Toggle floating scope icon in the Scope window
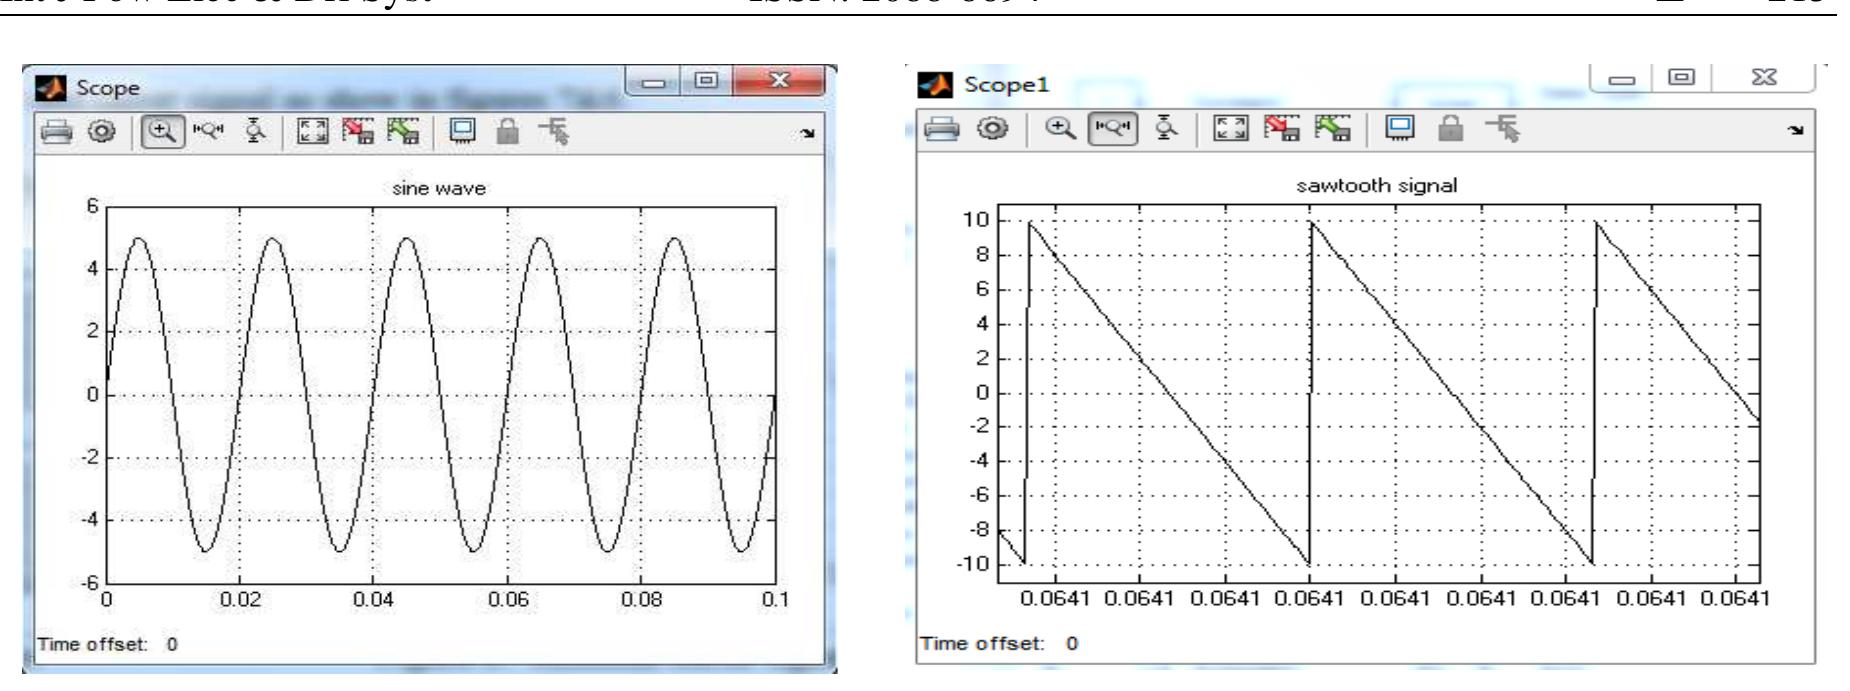 [x=461, y=131]
